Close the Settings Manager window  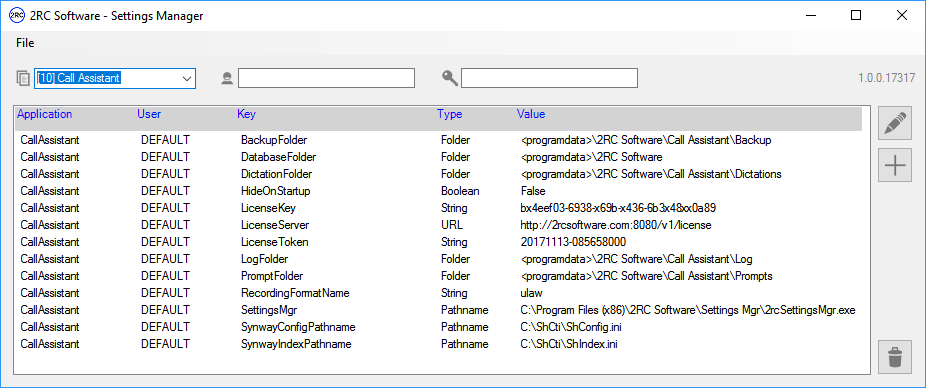coord(901,16)
